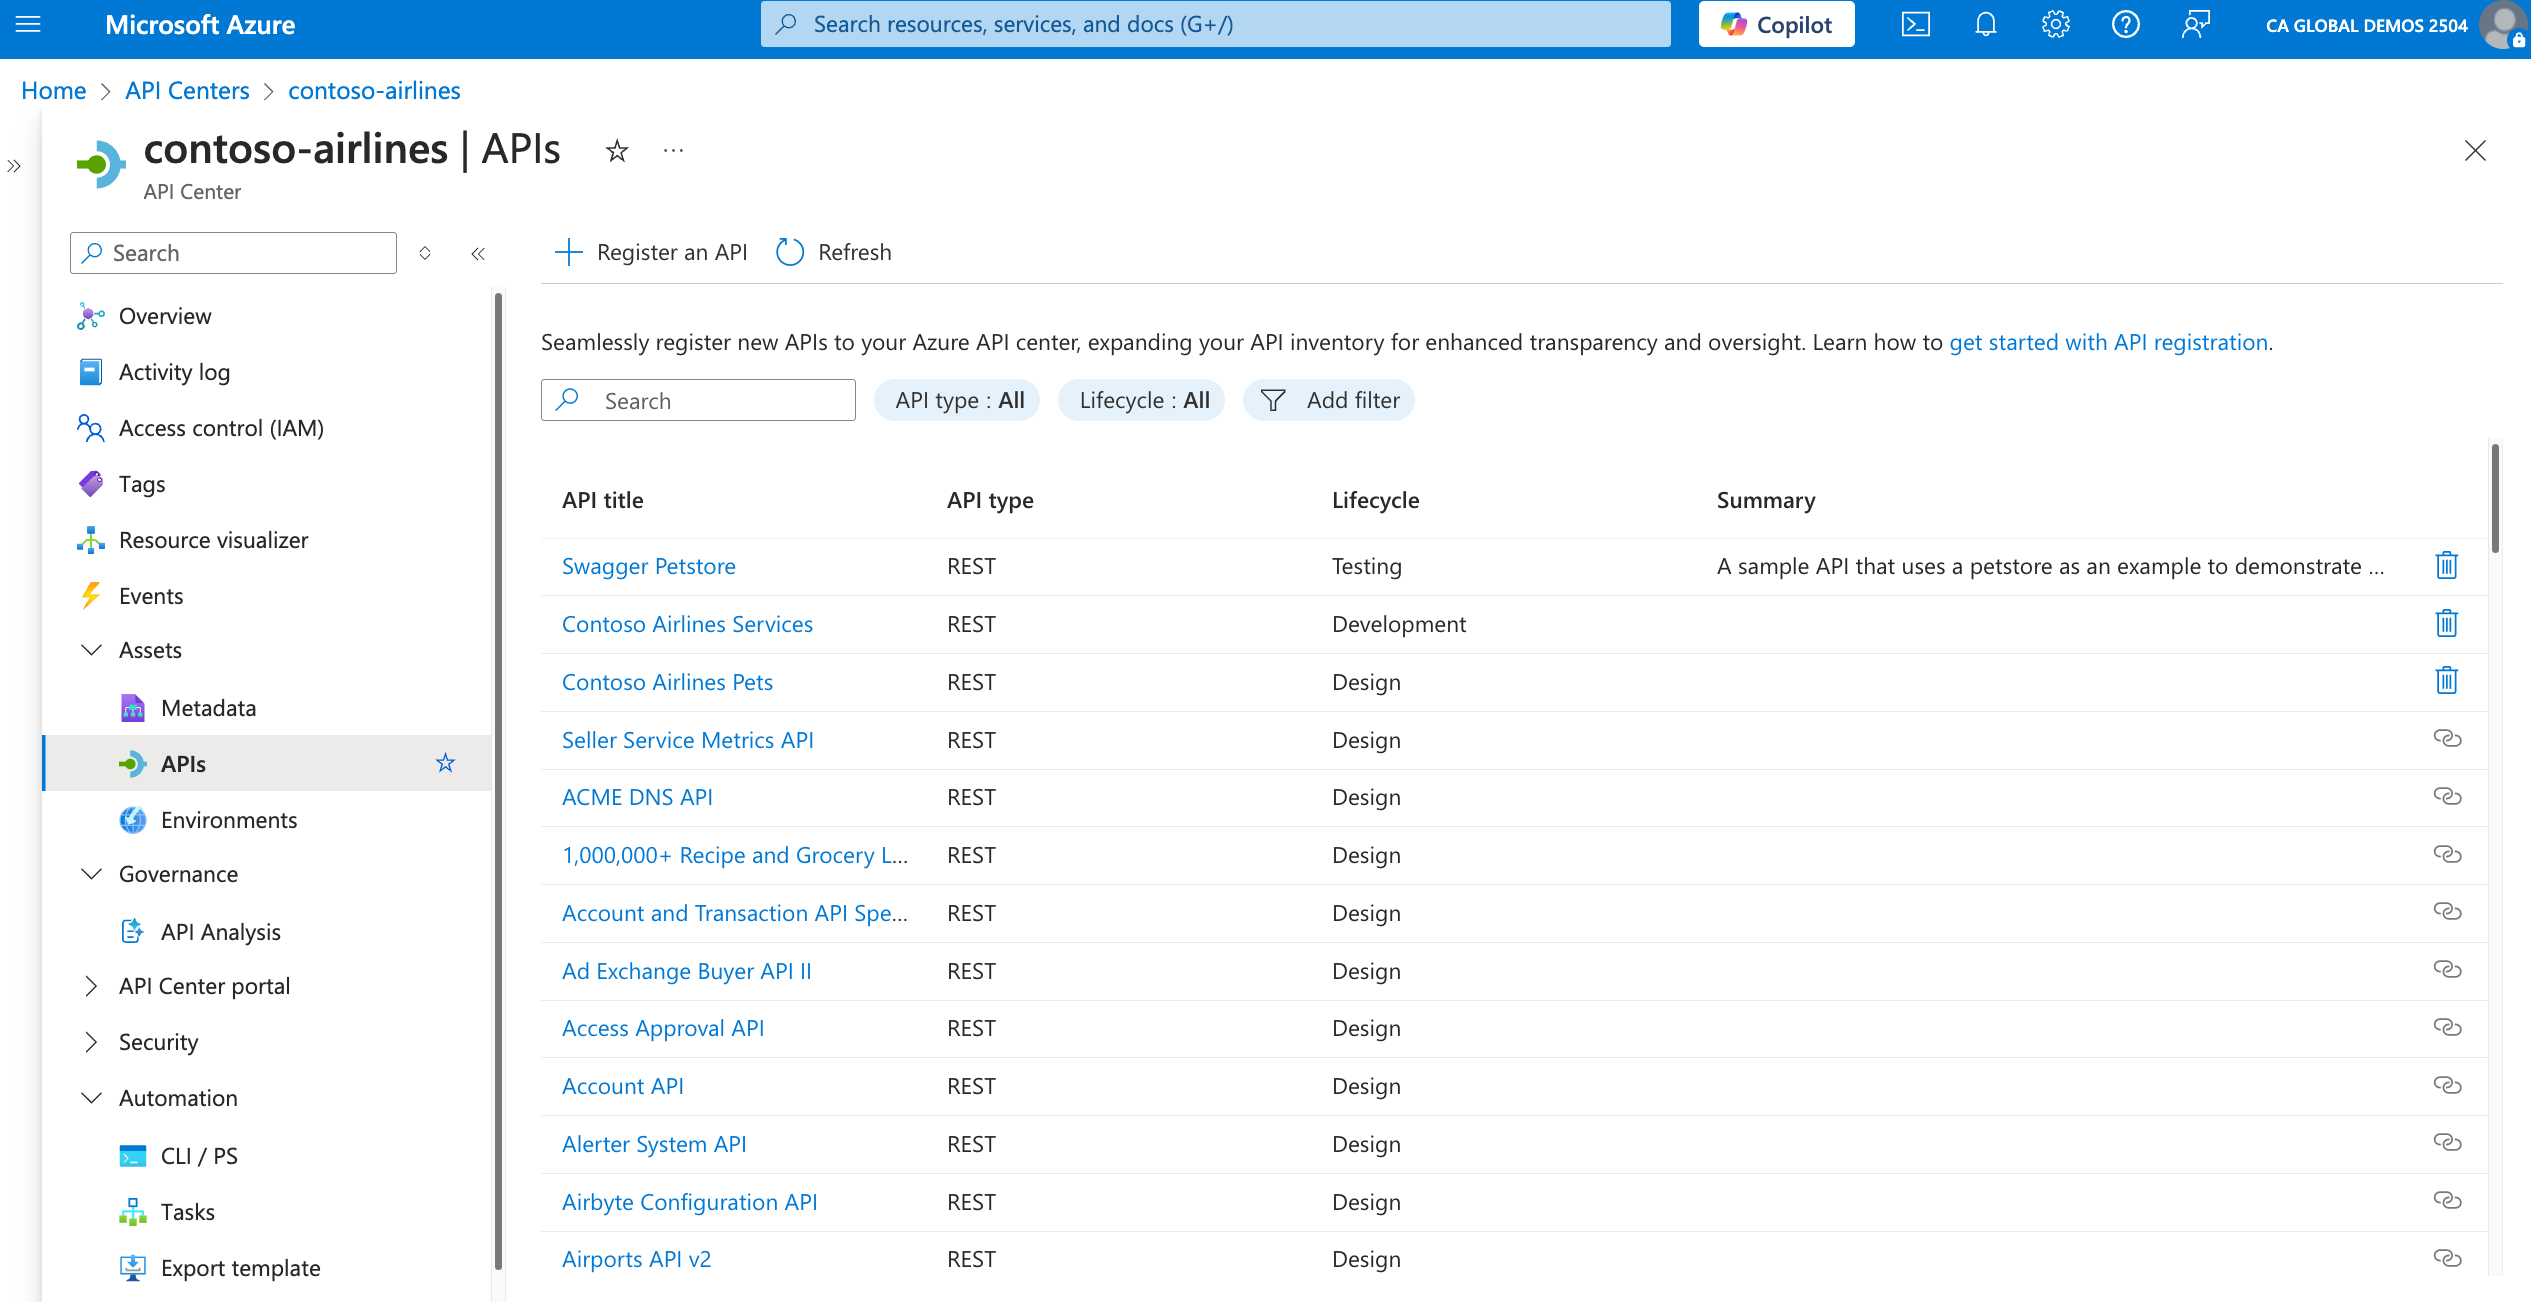Open Tasks under Automation
2531x1302 pixels.
(187, 1212)
